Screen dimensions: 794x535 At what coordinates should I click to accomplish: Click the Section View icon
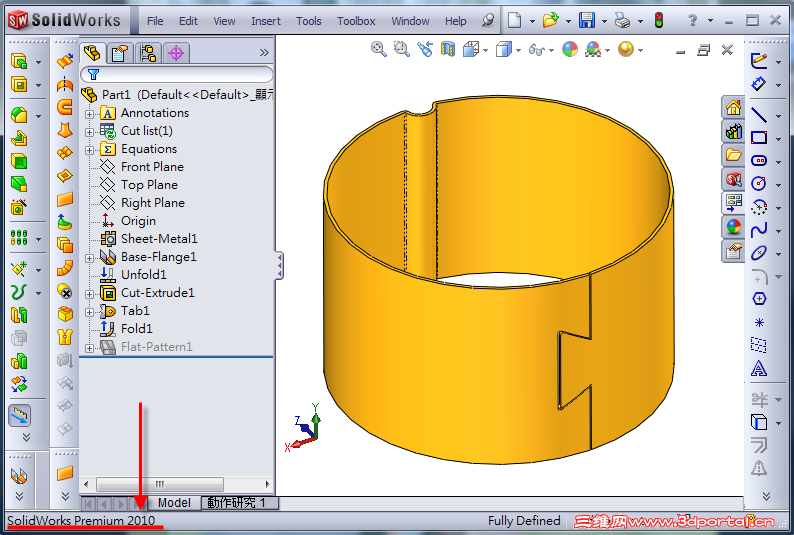tap(448, 49)
